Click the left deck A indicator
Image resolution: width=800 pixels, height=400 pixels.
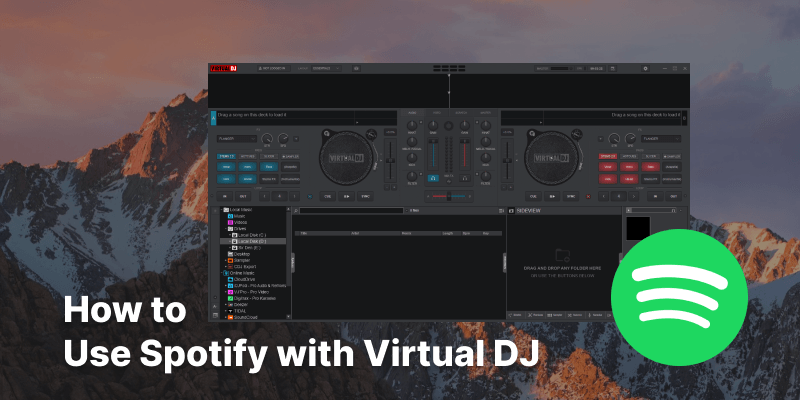click(x=213, y=118)
